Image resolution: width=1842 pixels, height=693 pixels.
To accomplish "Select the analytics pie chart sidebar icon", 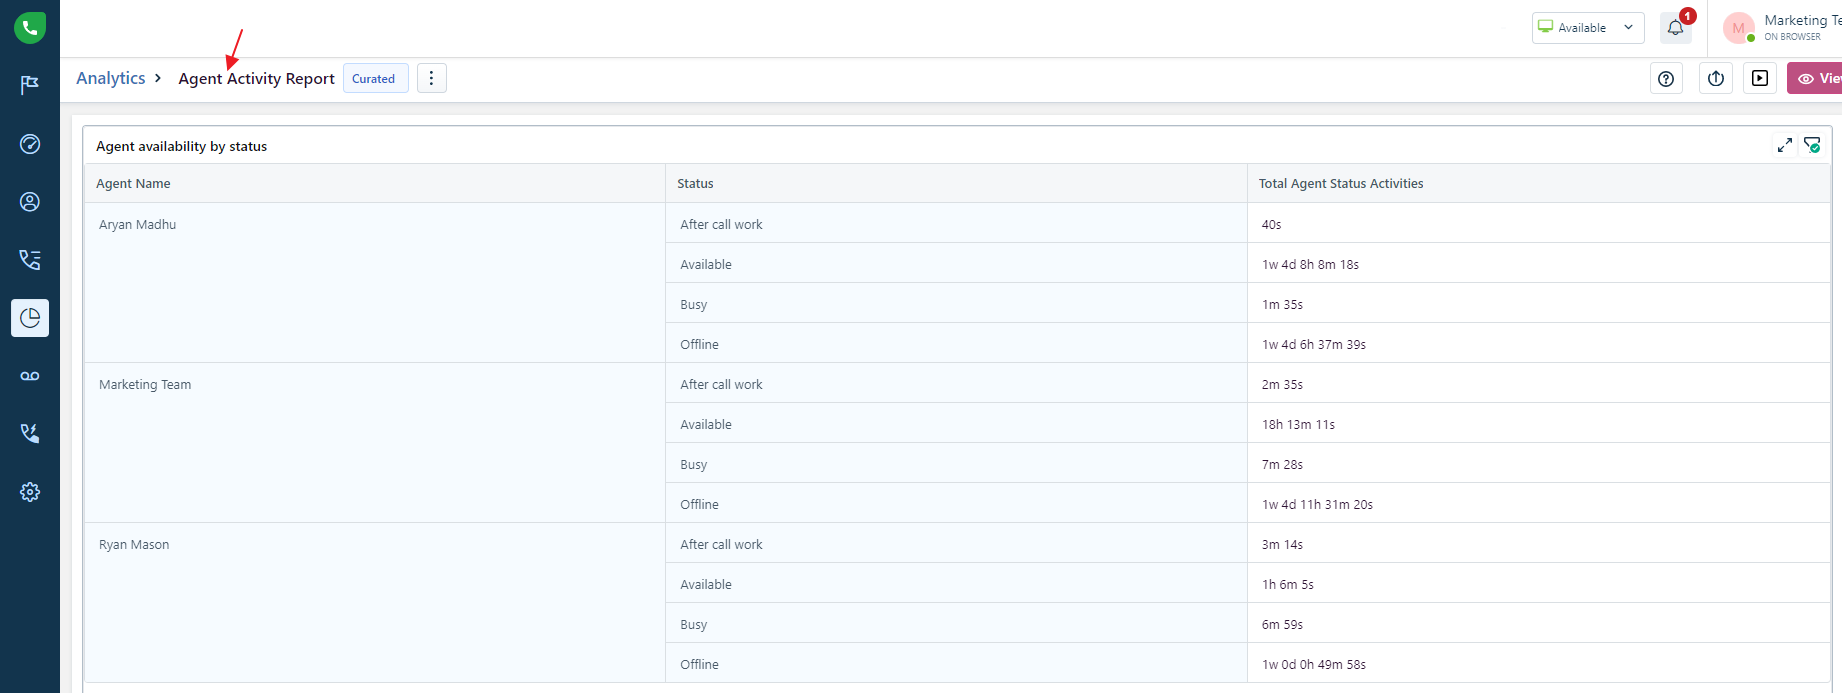I will tap(30, 318).
